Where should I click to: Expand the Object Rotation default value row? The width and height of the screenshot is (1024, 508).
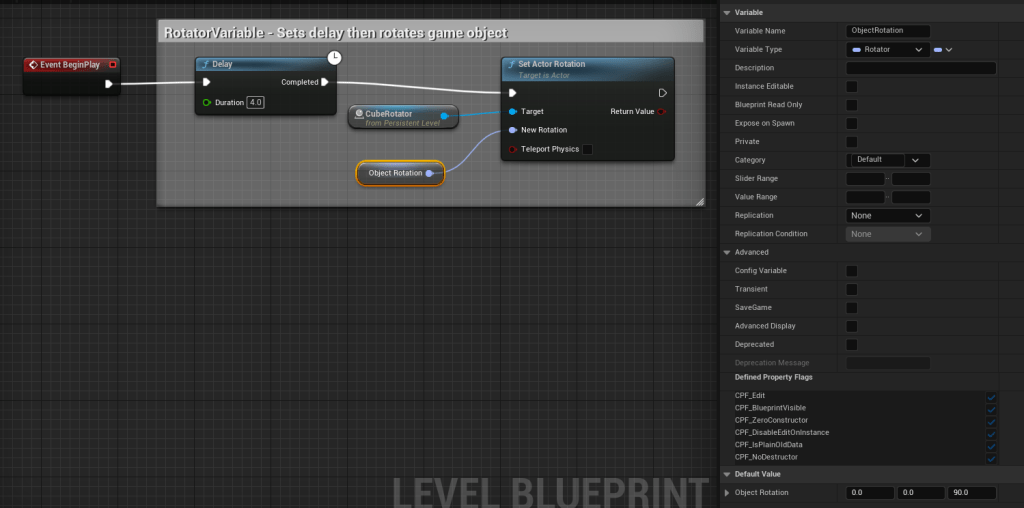pos(727,492)
